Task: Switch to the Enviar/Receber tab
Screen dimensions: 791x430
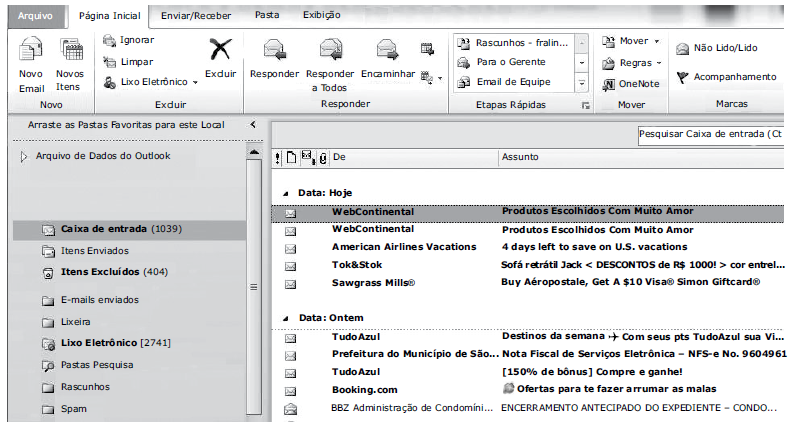Action: (x=194, y=15)
